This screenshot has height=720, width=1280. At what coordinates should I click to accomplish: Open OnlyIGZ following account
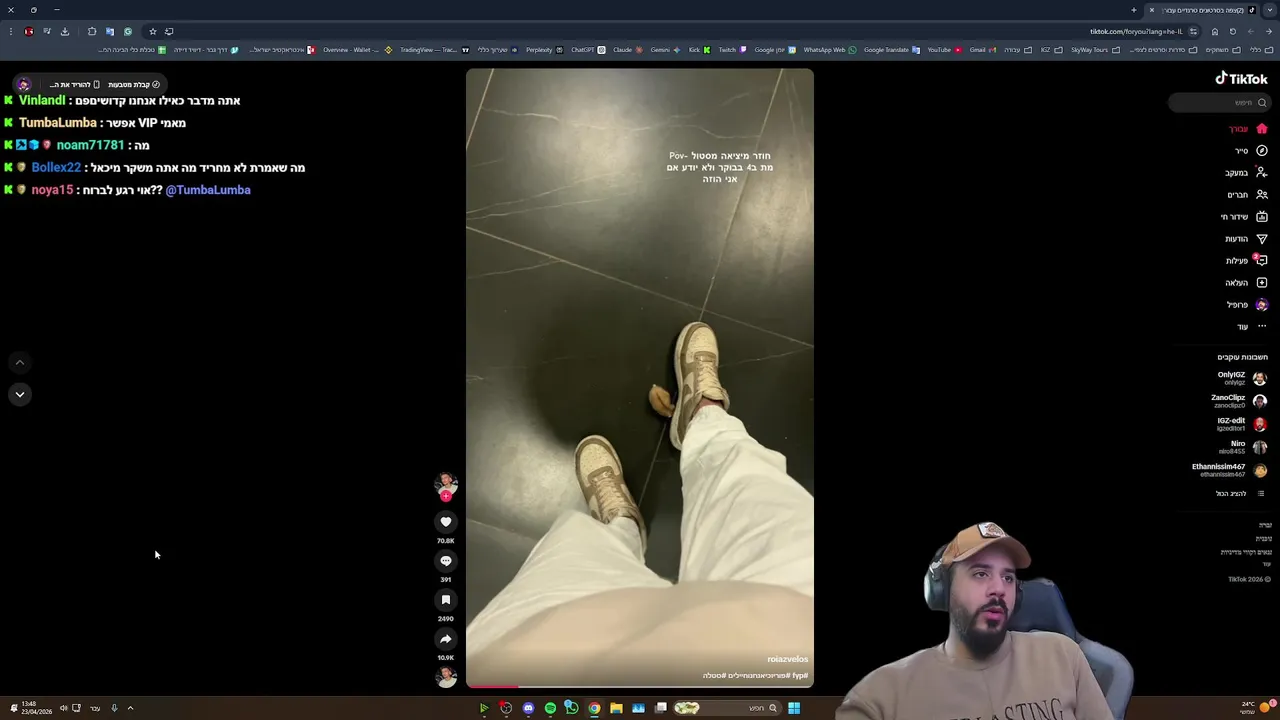click(1242, 378)
